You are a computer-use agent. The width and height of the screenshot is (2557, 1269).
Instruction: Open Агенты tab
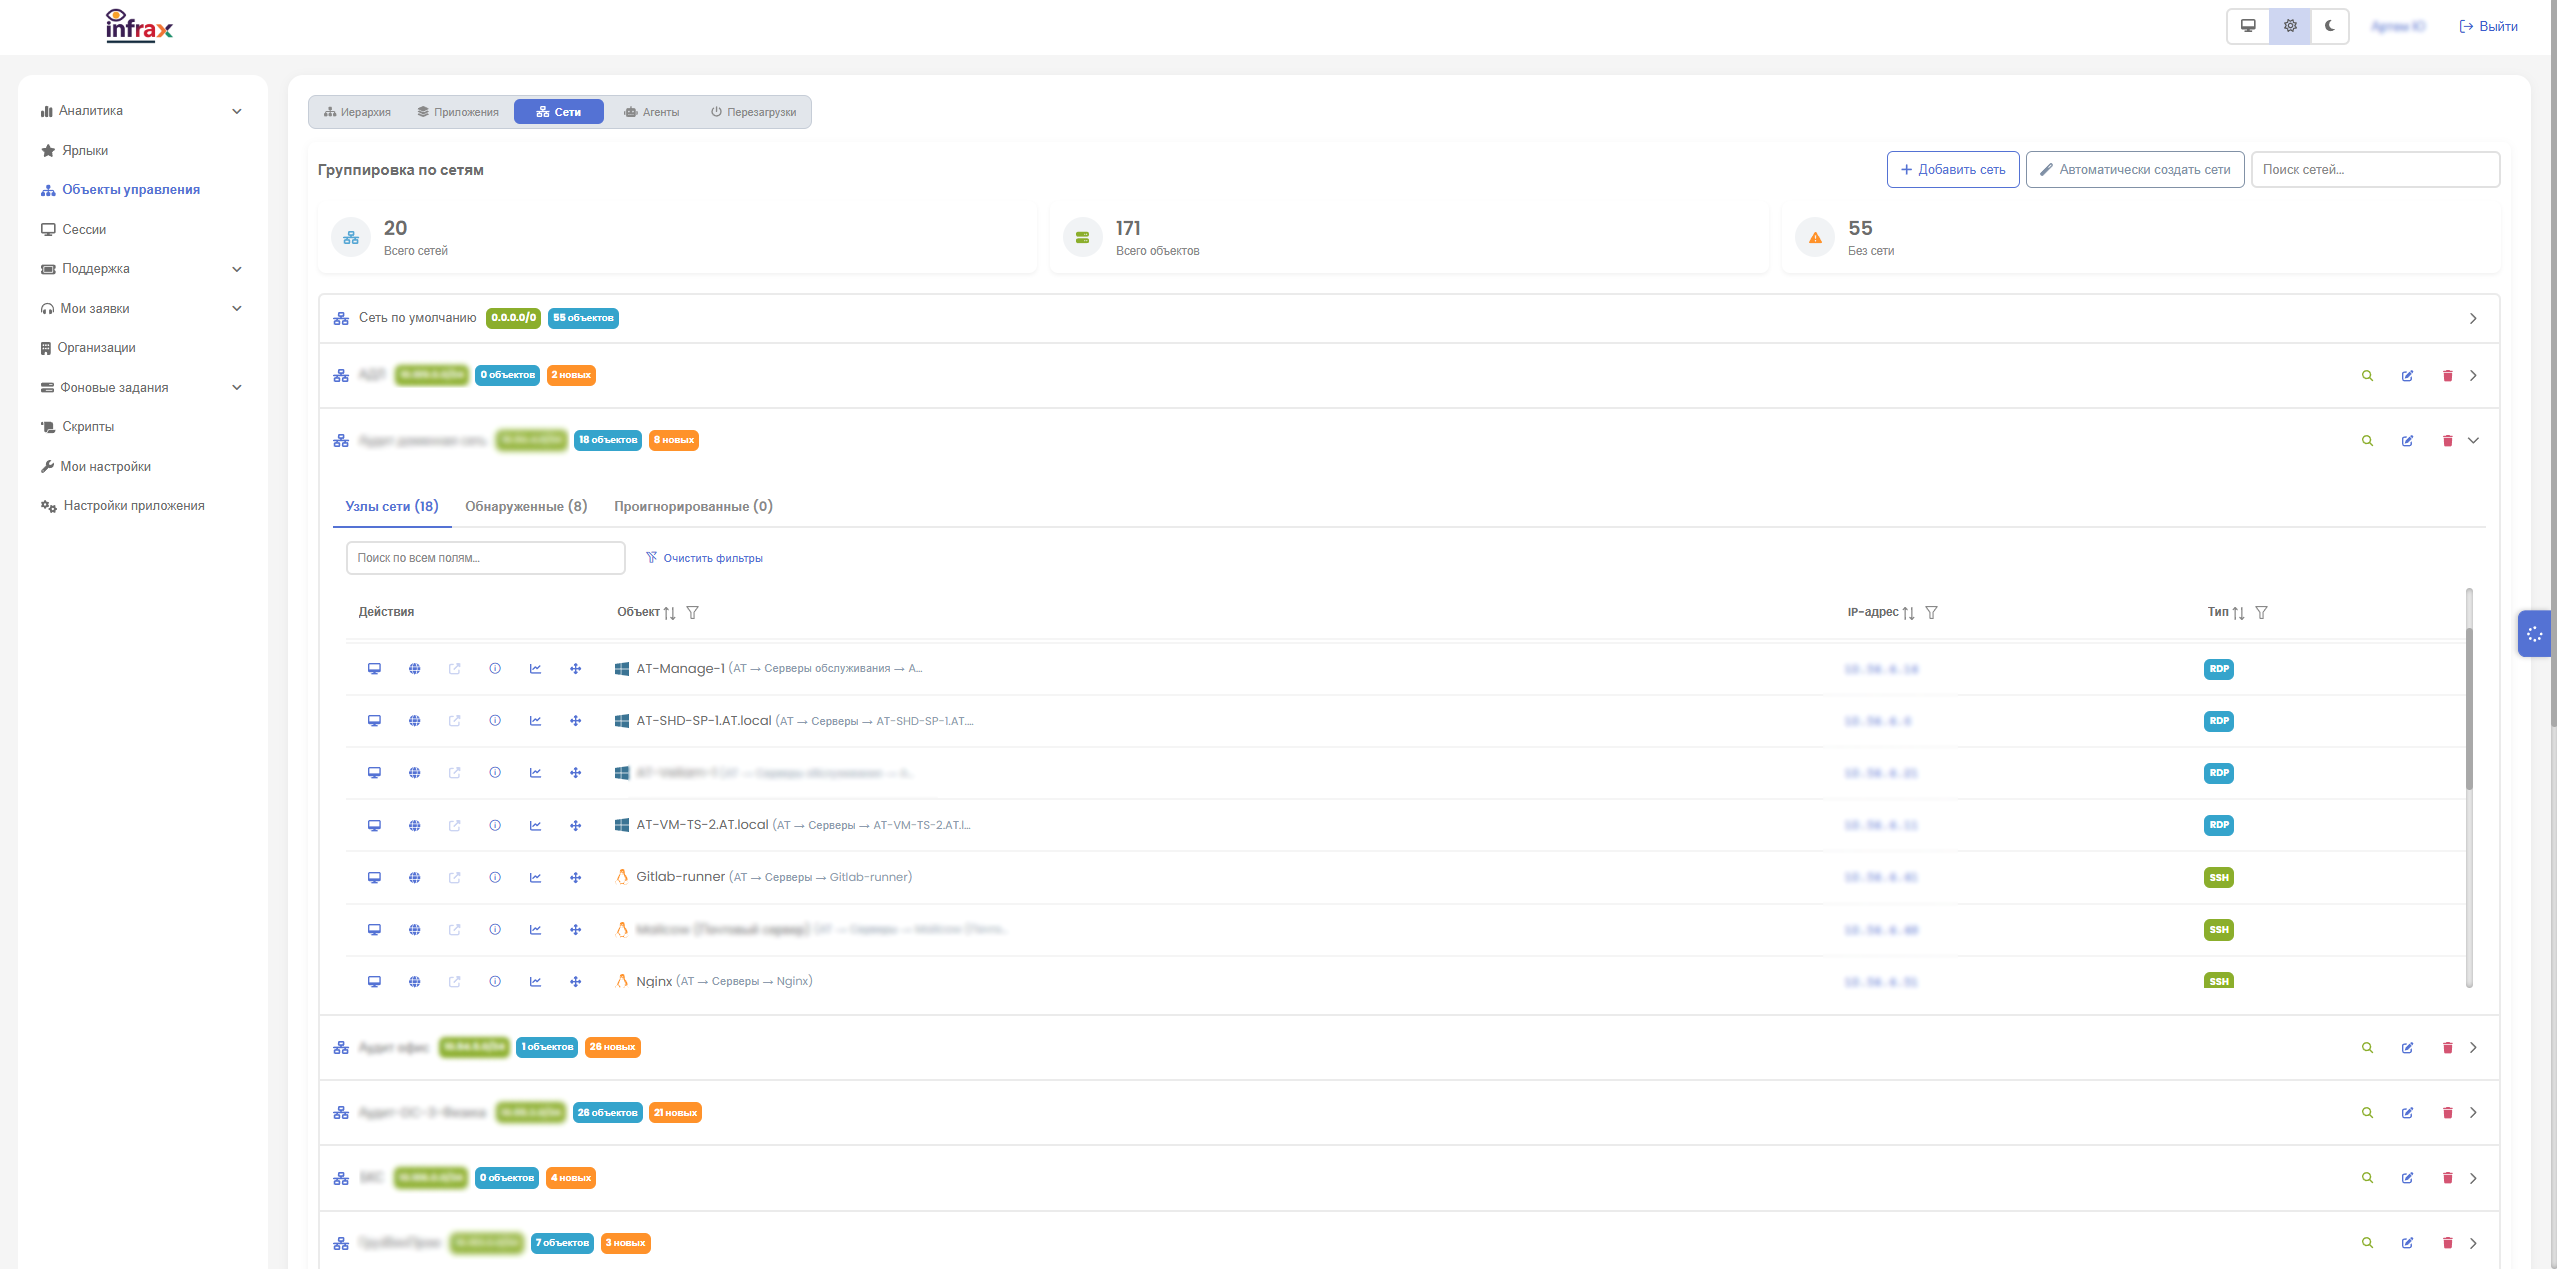(652, 112)
